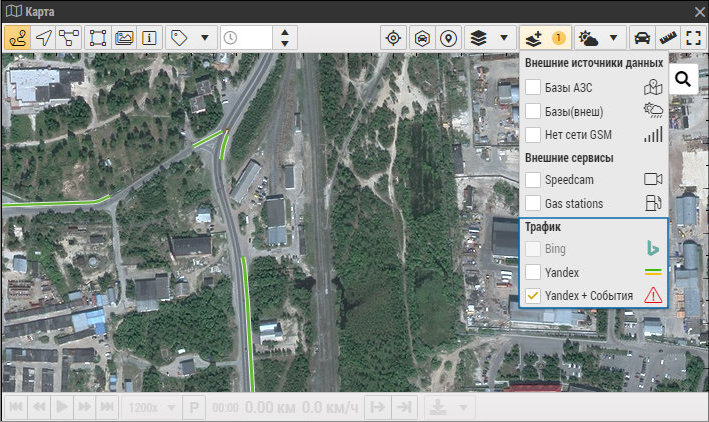Open the map images gallery icon

point(123,38)
